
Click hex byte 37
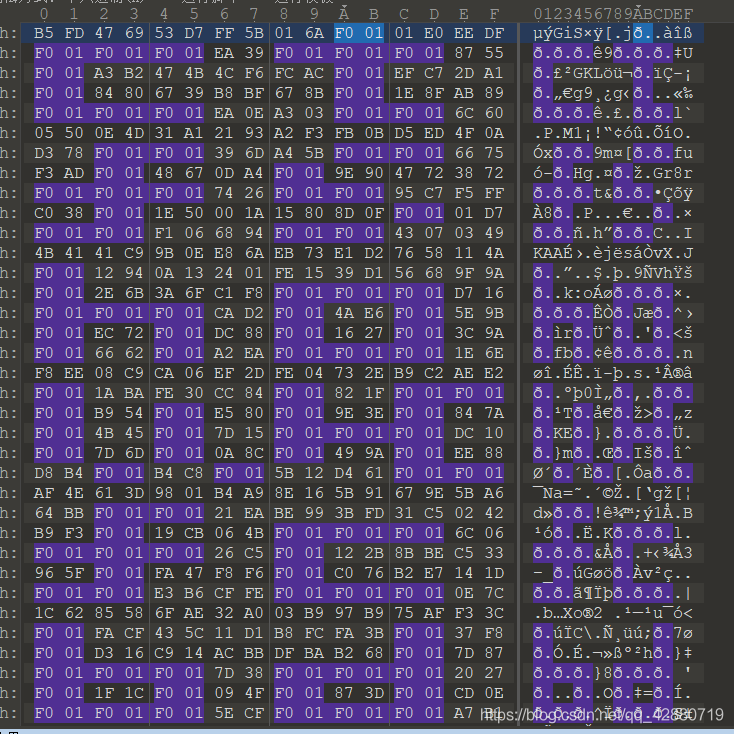click(464, 633)
